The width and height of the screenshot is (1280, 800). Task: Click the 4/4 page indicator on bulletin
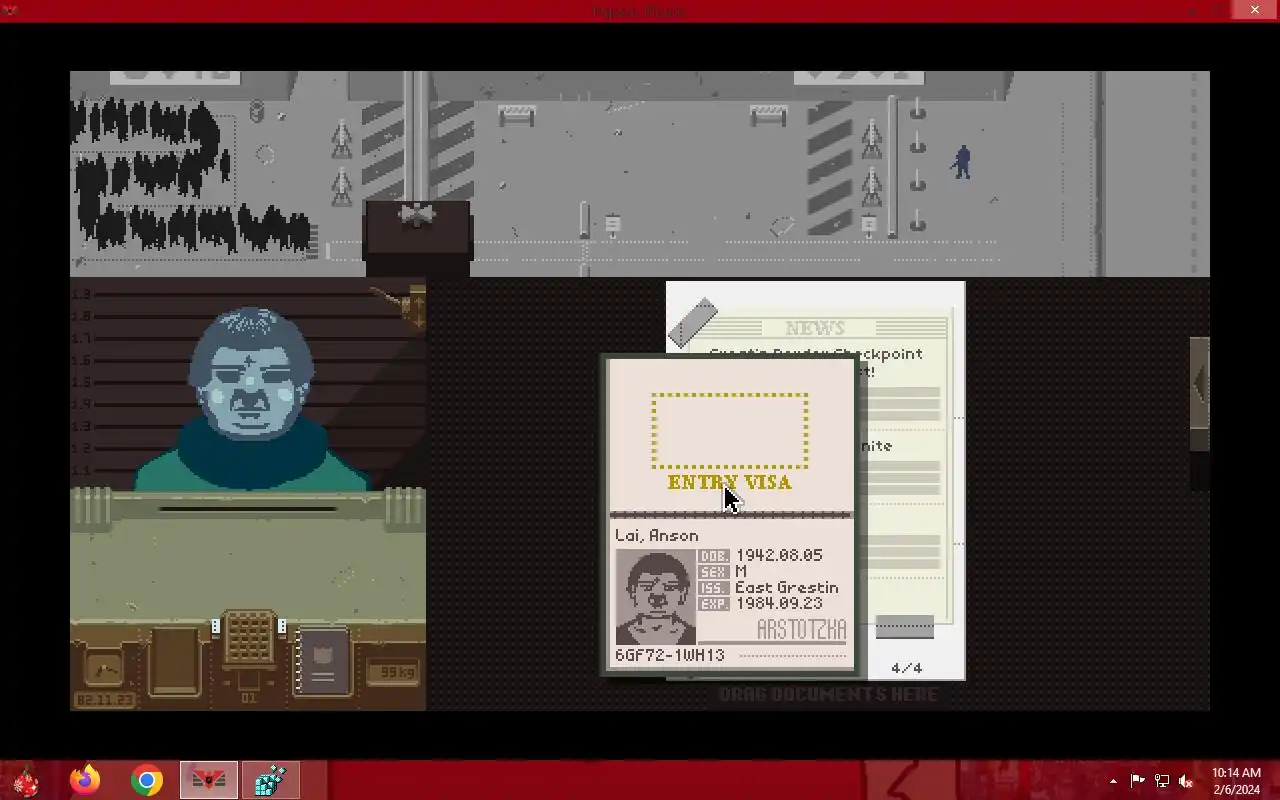906,668
